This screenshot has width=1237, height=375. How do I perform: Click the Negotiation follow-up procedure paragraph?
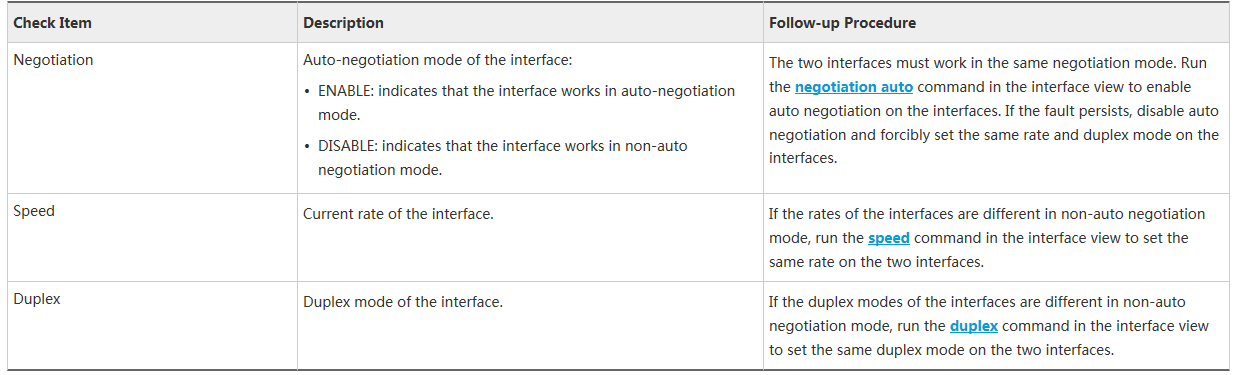tap(994, 110)
